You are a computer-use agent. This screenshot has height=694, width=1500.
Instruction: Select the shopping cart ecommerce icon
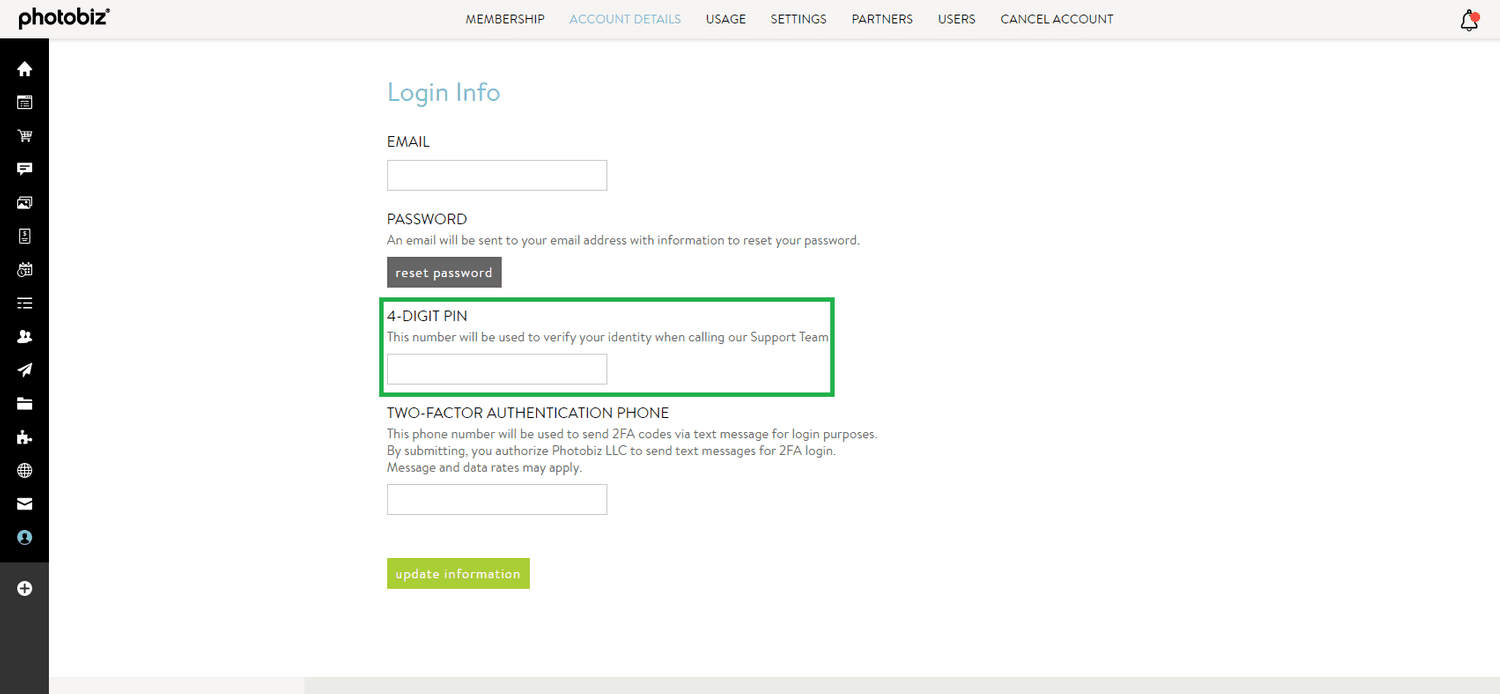pyautogui.click(x=24, y=135)
